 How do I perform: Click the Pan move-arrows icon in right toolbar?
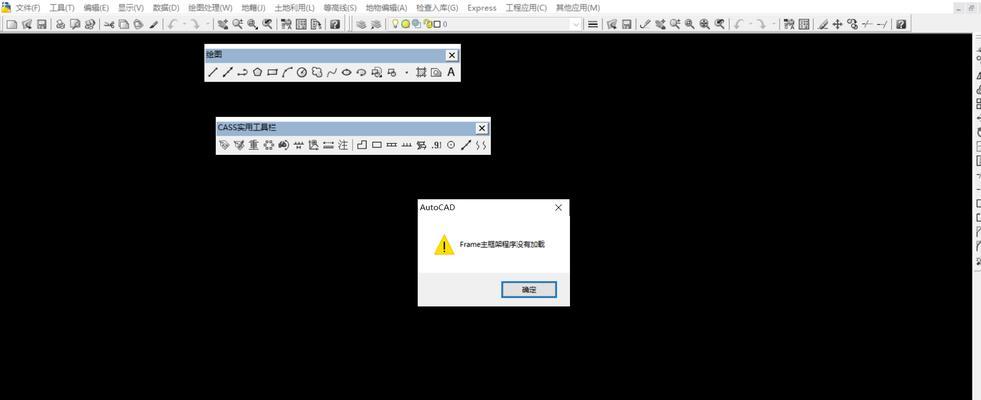tap(838, 24)
